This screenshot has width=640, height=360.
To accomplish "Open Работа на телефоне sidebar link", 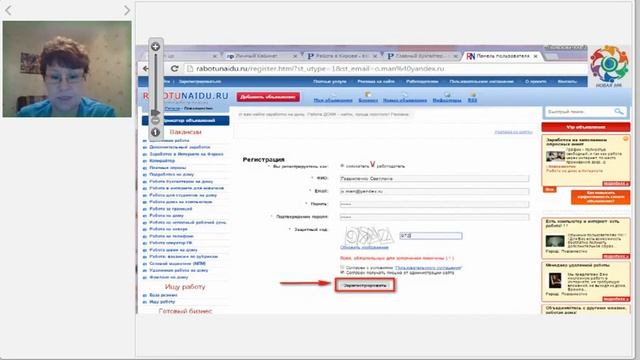I will click(171, 236).
